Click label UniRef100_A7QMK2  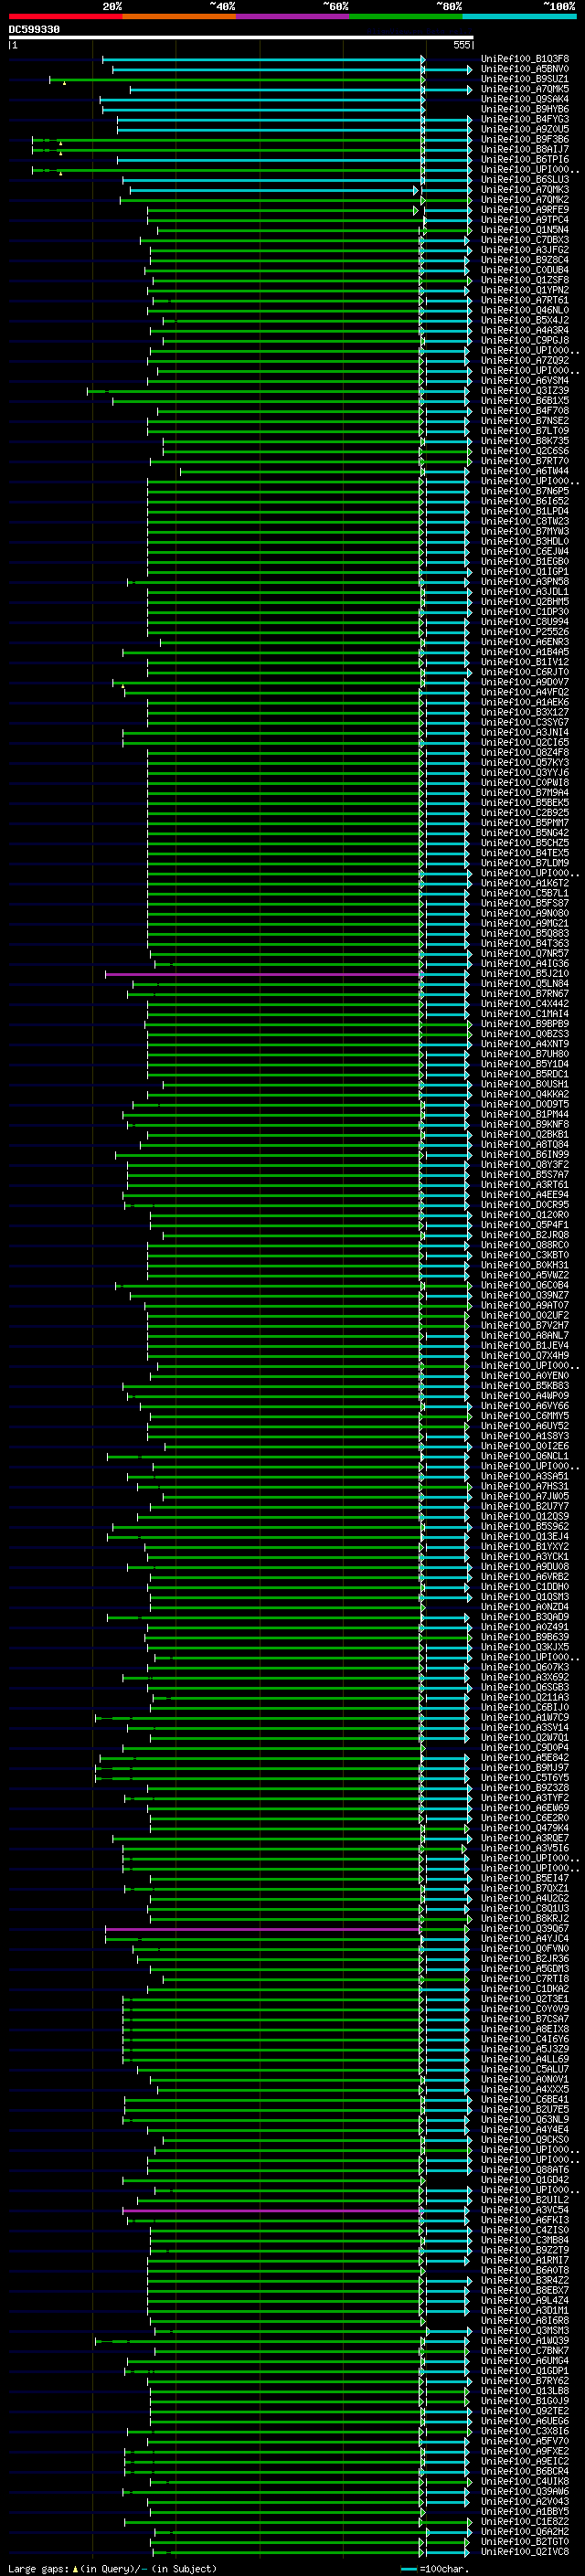[x=524, y=200]
